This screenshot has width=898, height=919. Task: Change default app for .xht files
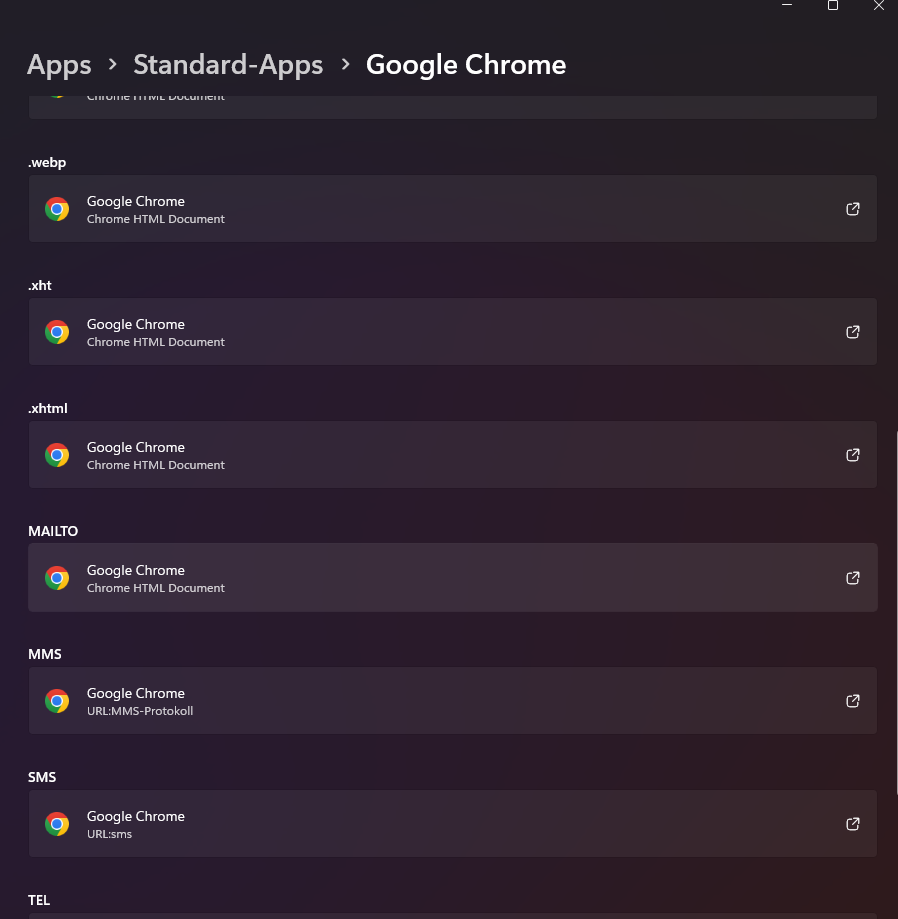[452, 332]
